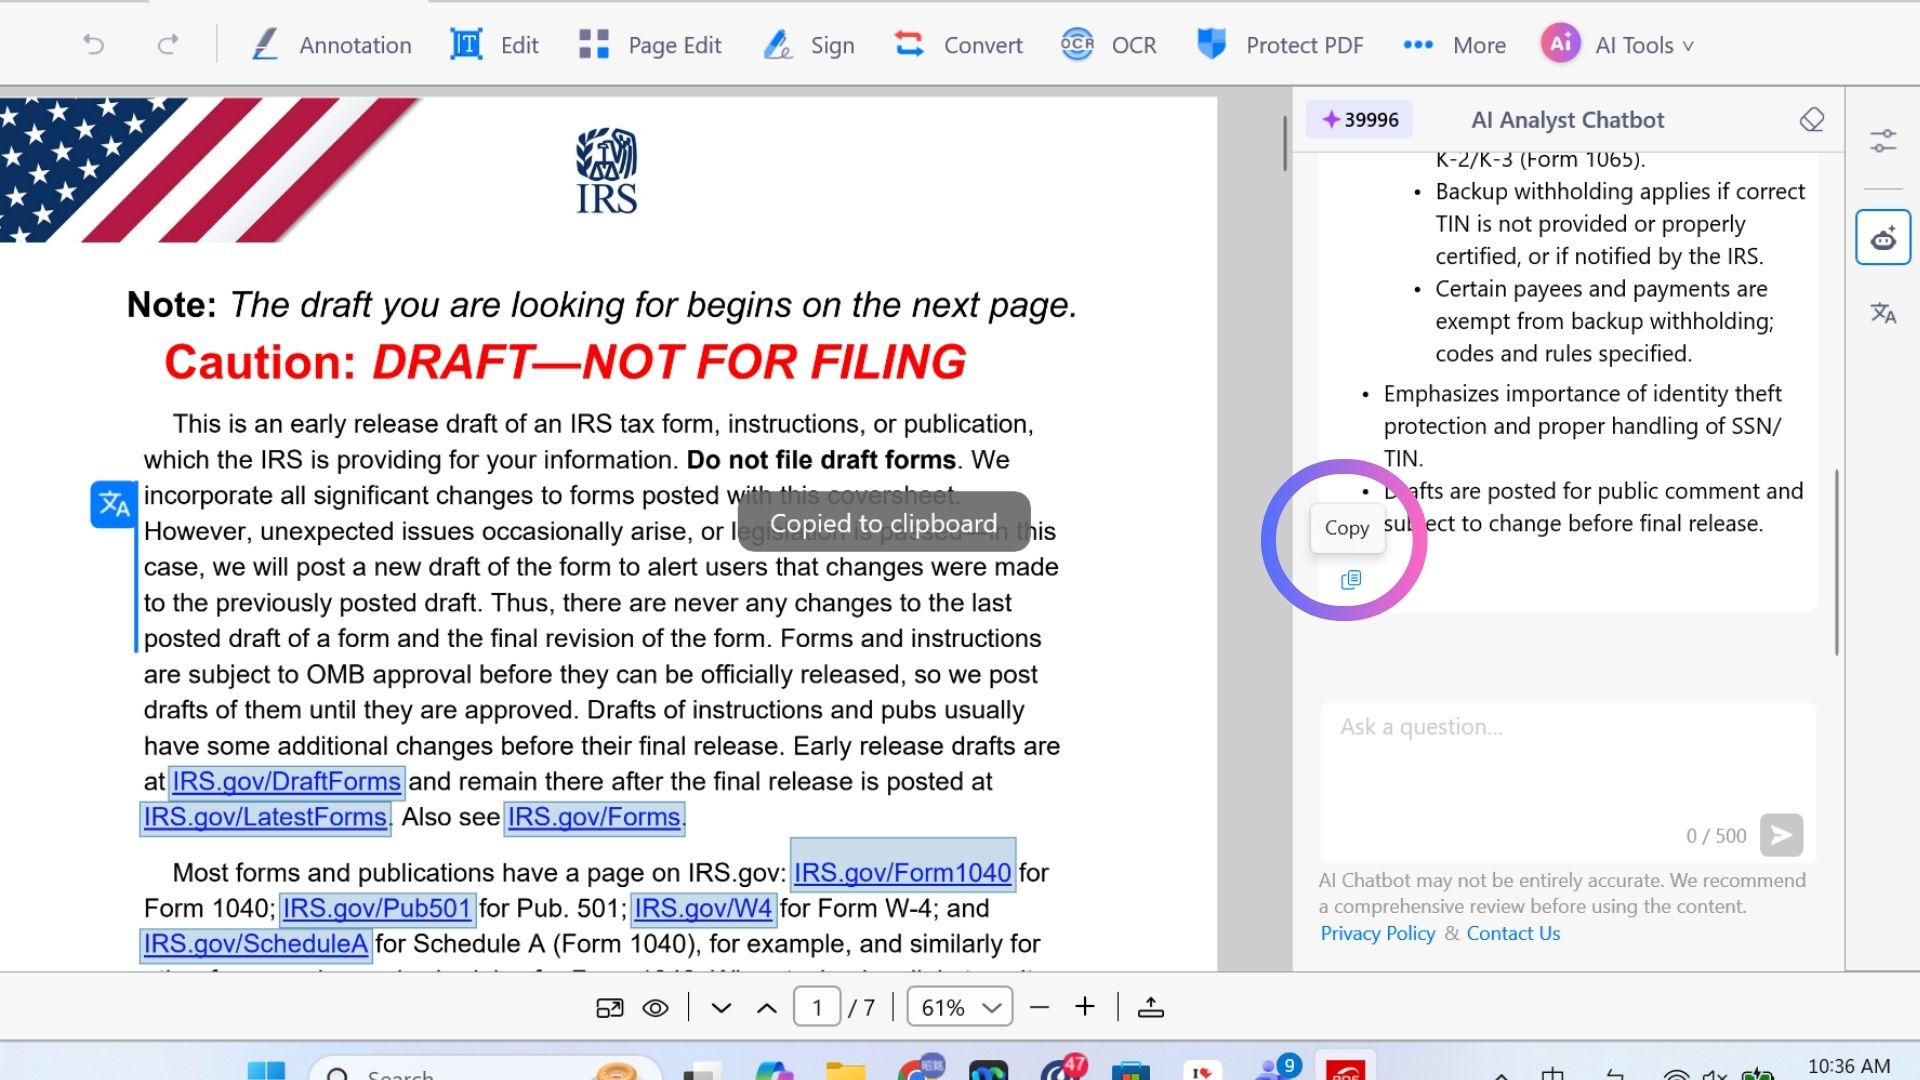Click the send message arrow button
The image size is (1920, 1080).
[1781, 835]
